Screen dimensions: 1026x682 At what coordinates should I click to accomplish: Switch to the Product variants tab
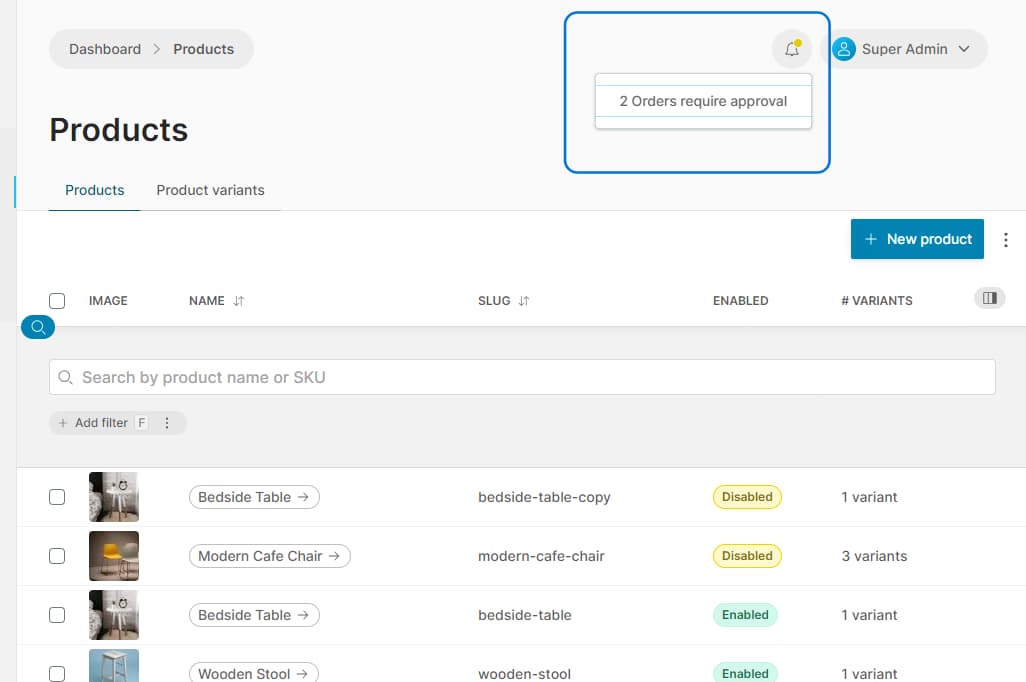tap(210, 190)
